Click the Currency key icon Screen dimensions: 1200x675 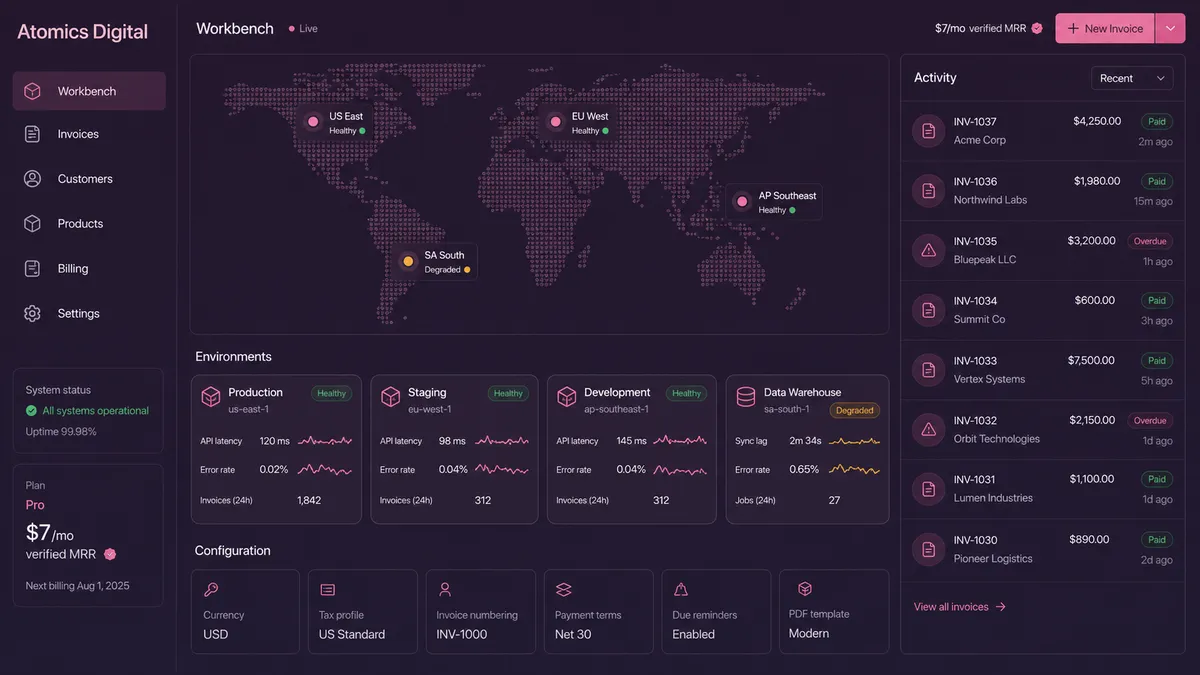tap(210, 590)
